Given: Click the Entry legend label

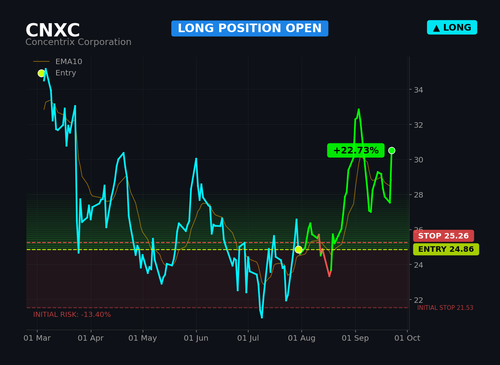Looking at the screenshot, I should click(x=66, y=73).
